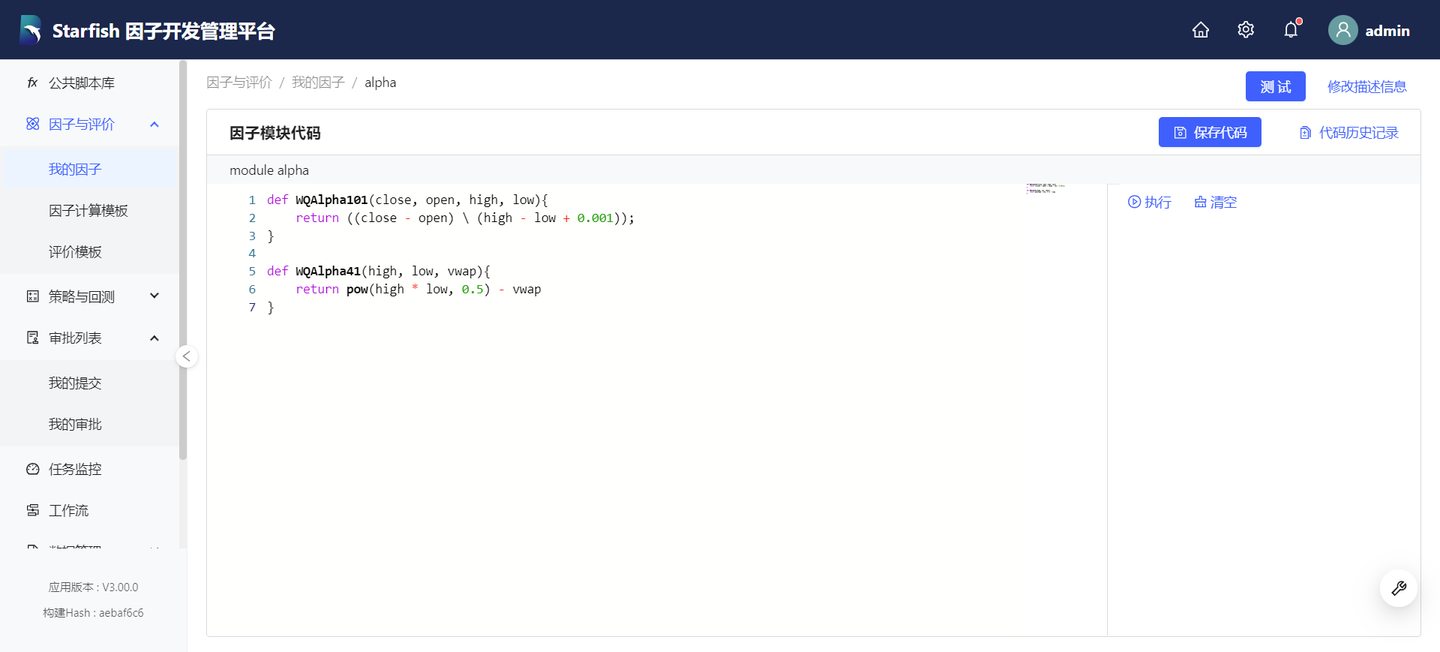Go to 因子与评价 breadcrumb
Screen dimensions: 1440x652
tap(239, 82)
